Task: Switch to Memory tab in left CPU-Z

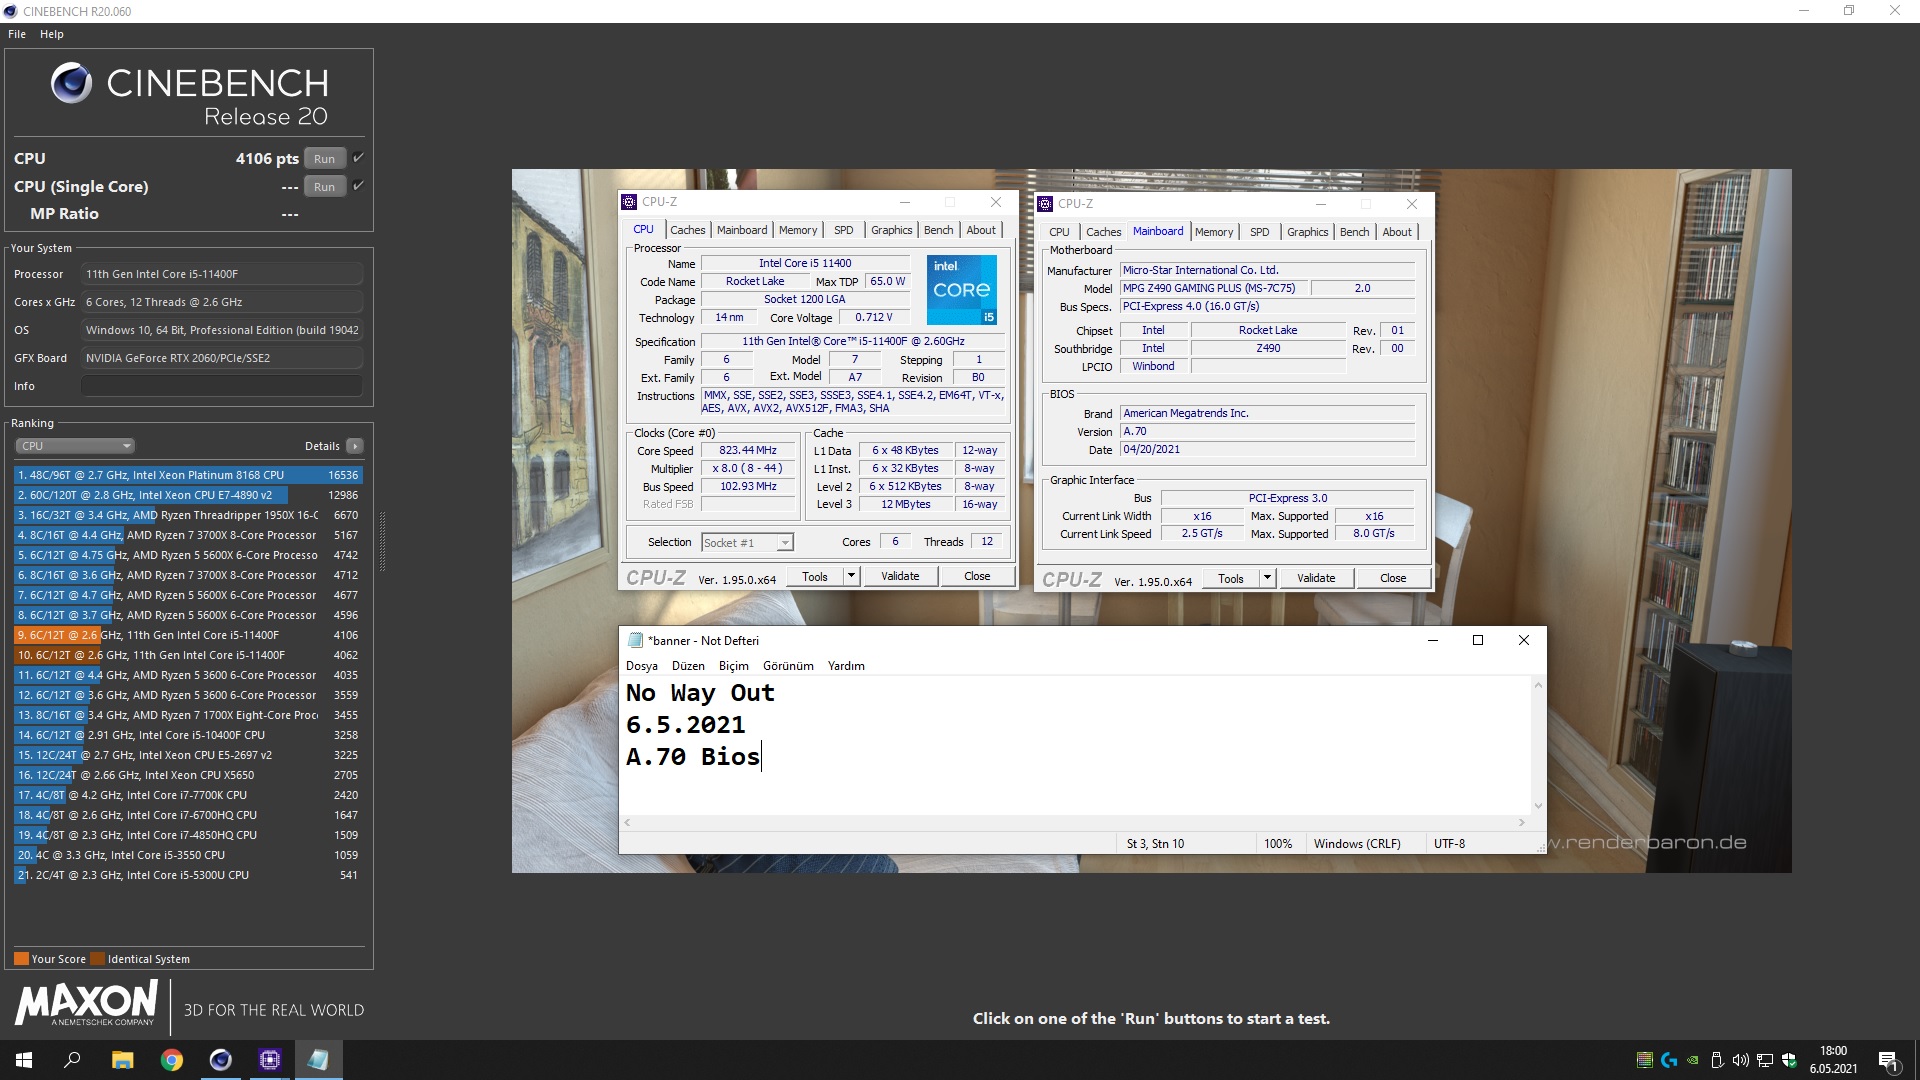Action: tap(798, 230)
